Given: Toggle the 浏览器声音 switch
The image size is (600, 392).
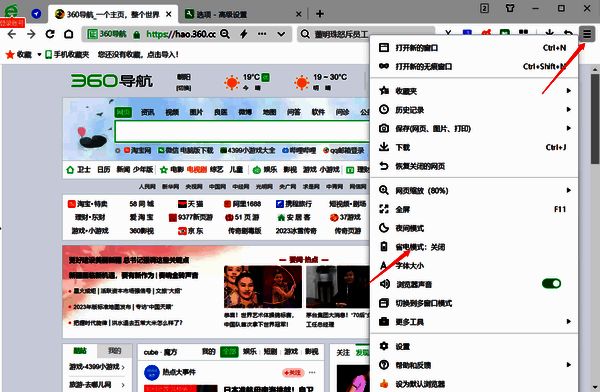Looking at the screenshot, I should tap(551, 284).
